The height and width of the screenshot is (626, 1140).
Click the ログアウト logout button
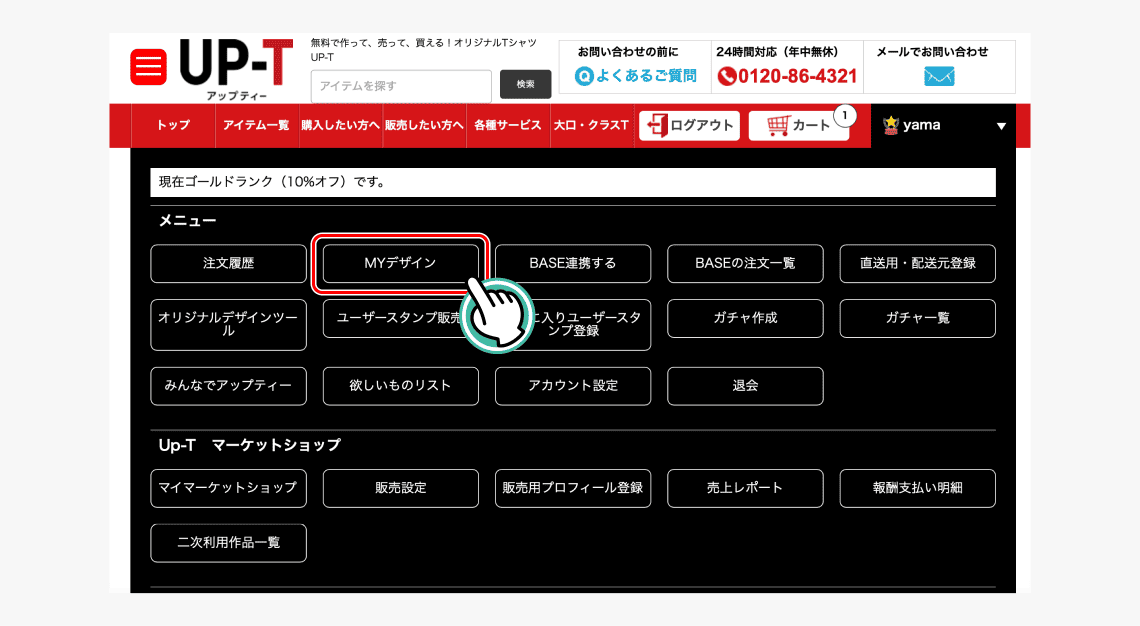coord(689,126)
